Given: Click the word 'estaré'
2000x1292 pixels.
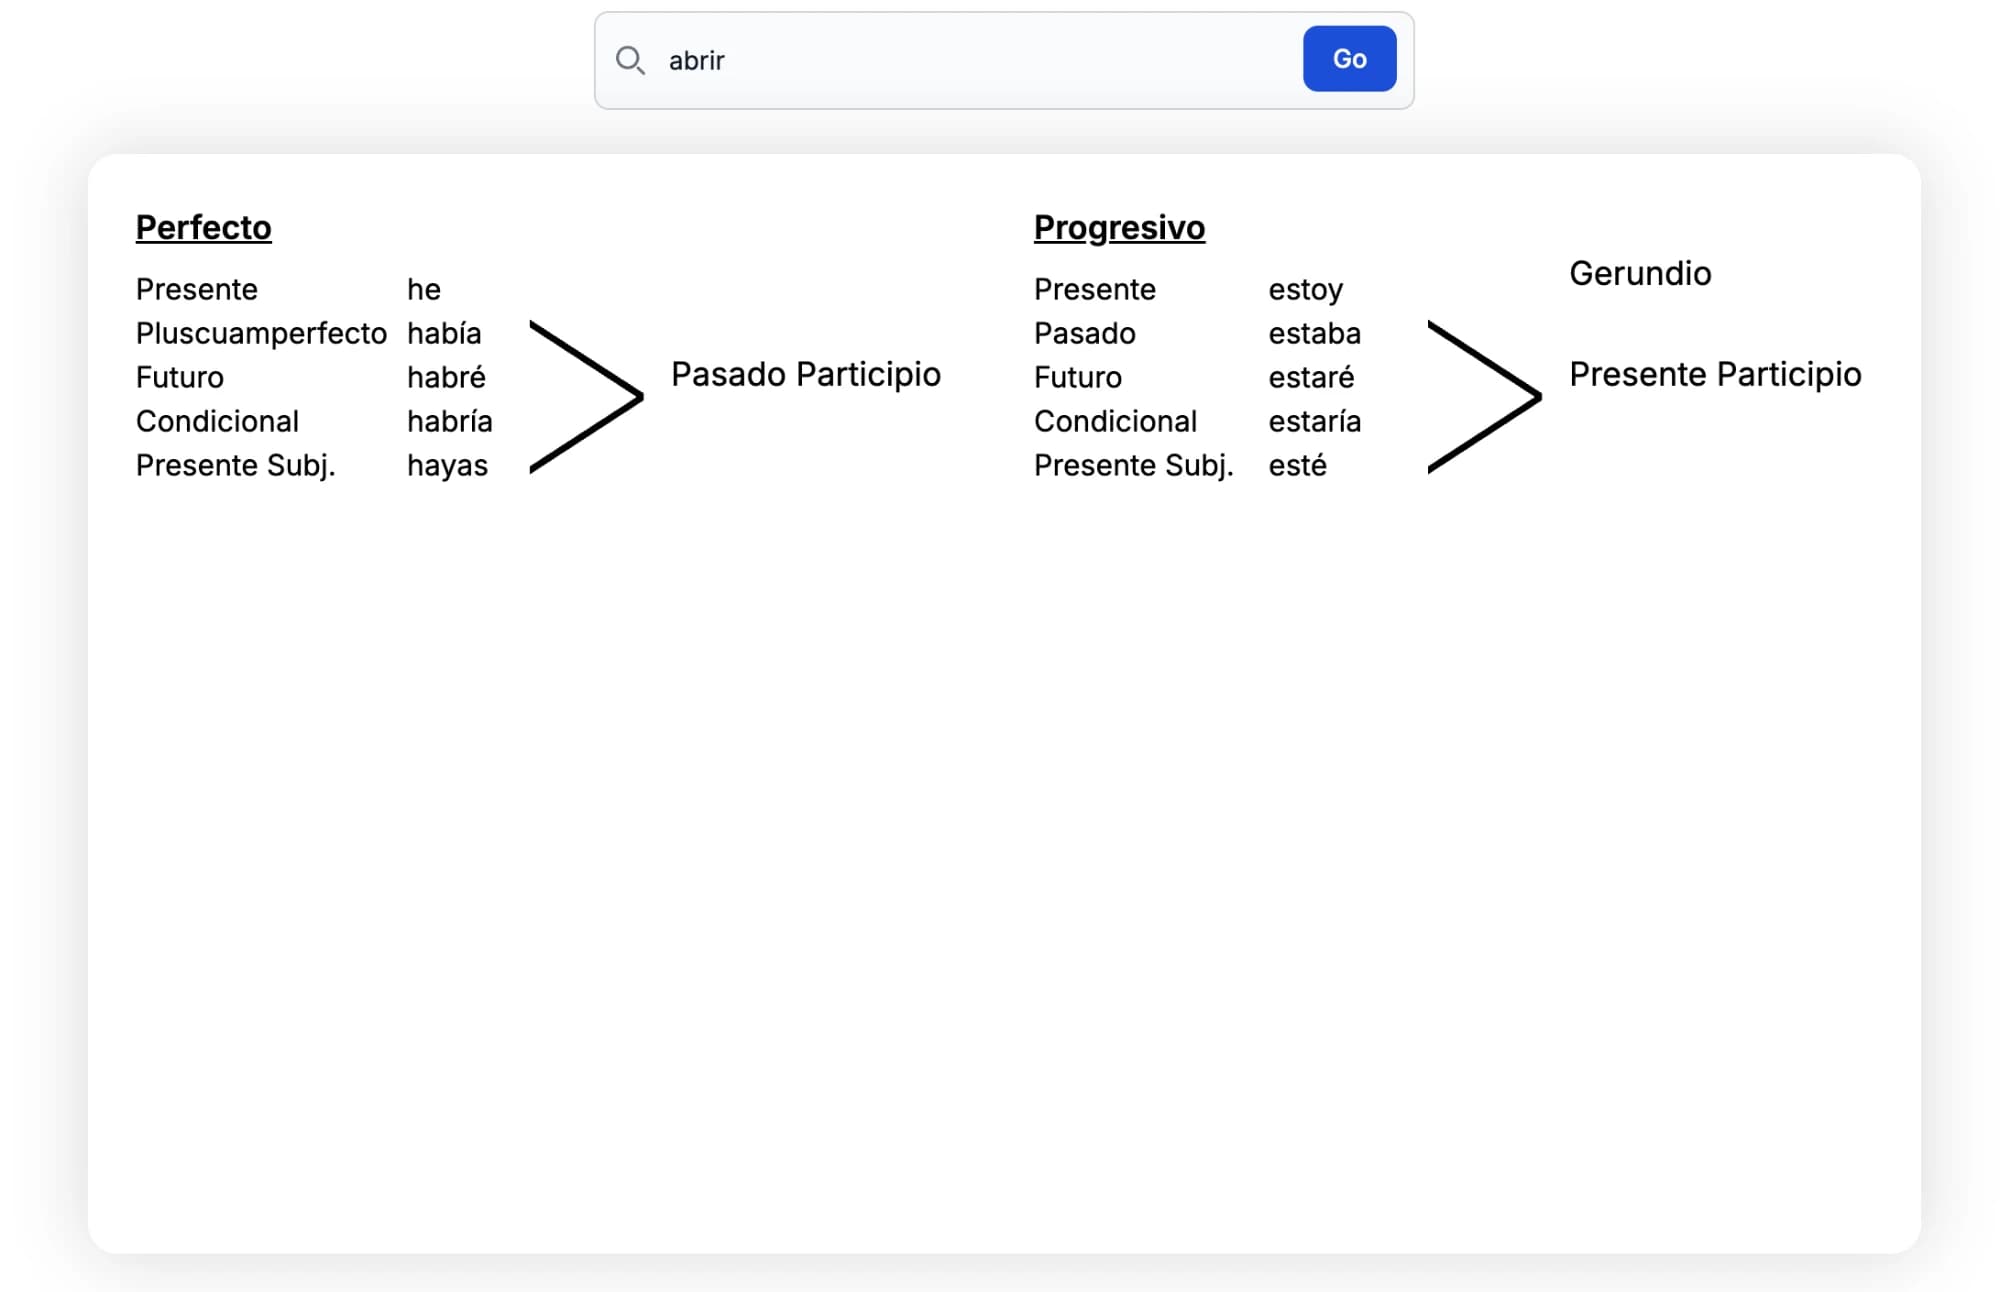Looking at the screenshot, I should [1311, 377].
